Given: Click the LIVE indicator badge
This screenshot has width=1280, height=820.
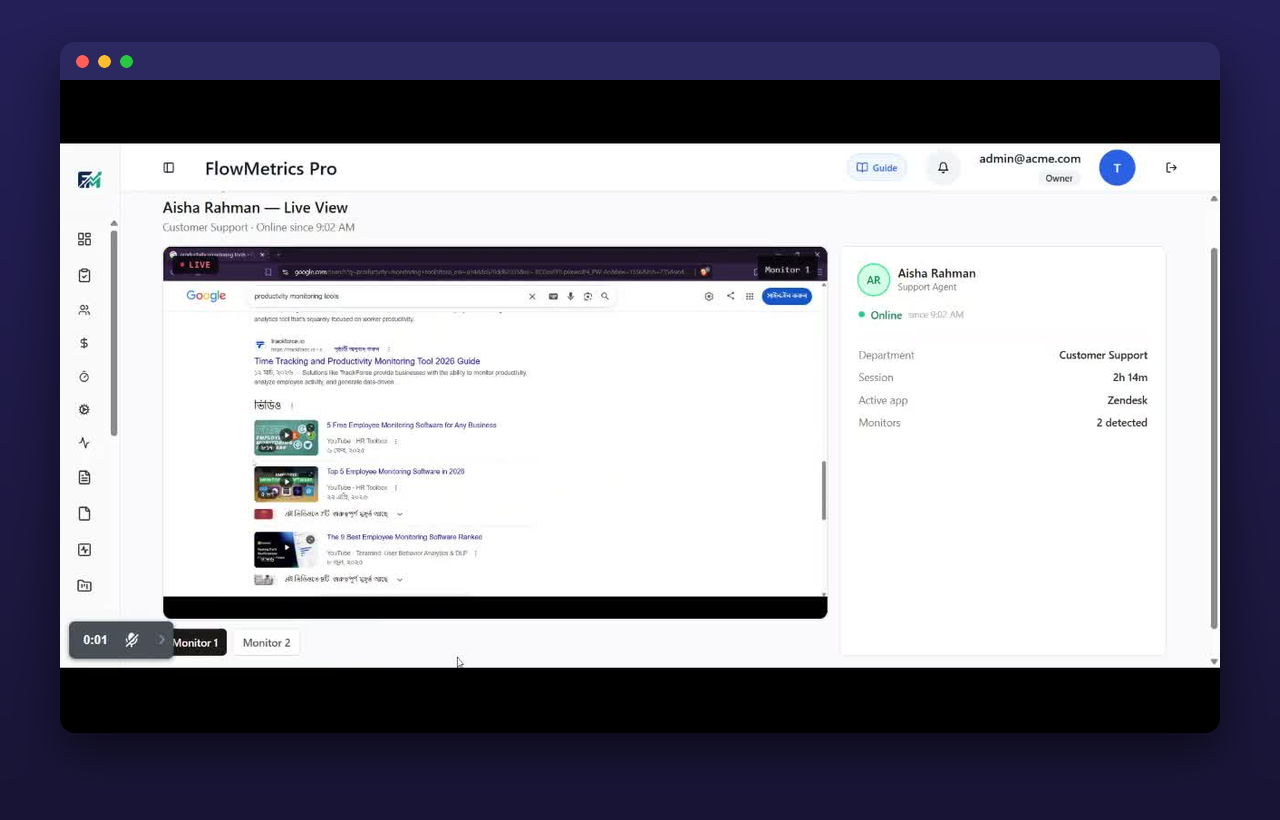Looking at the screenshot, I should click(195, 265).
